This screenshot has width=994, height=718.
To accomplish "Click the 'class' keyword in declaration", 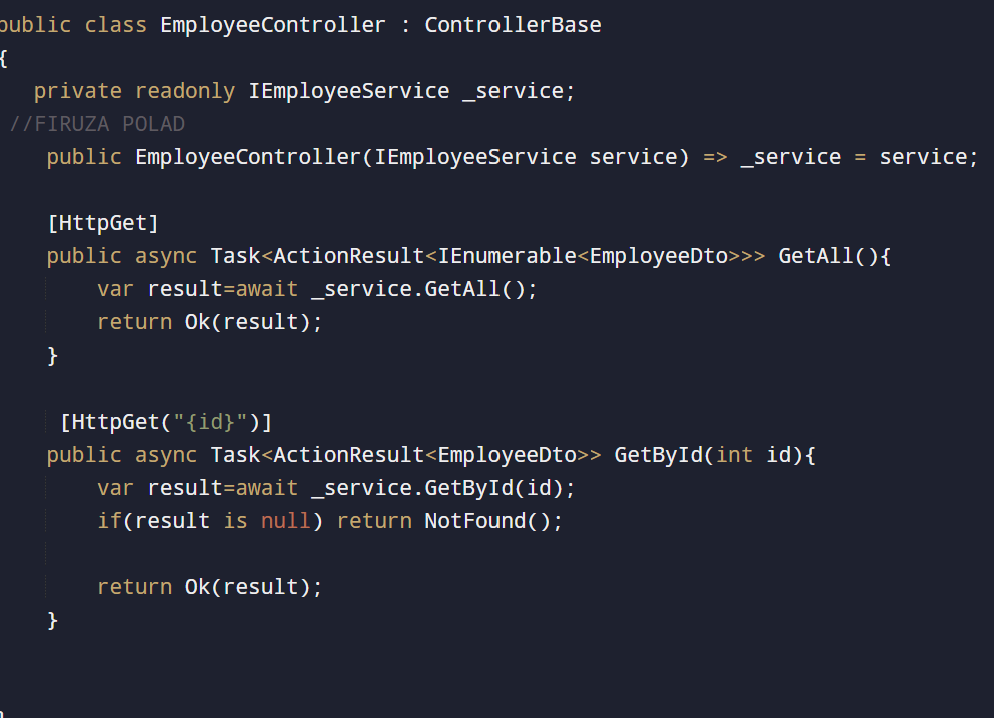I will [116, 25].
